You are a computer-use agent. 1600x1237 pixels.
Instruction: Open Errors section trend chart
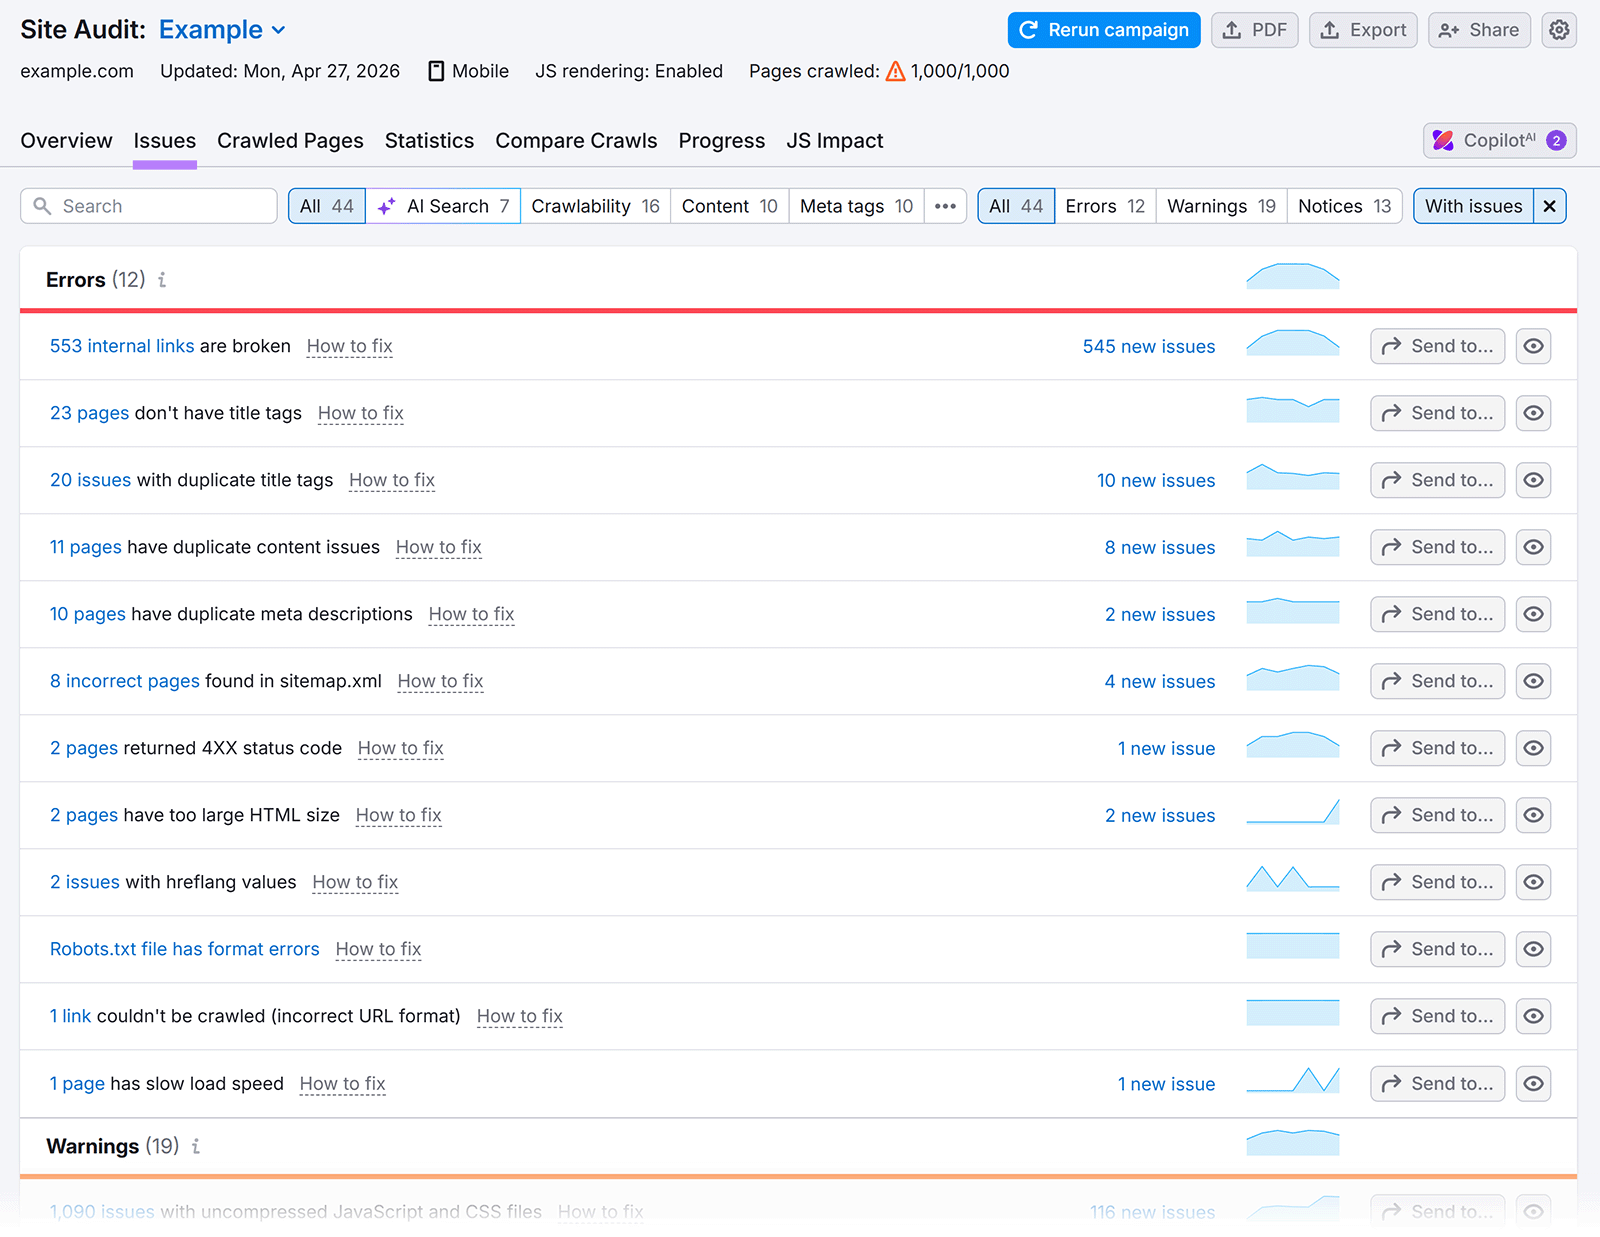(x=1293, y=278)
